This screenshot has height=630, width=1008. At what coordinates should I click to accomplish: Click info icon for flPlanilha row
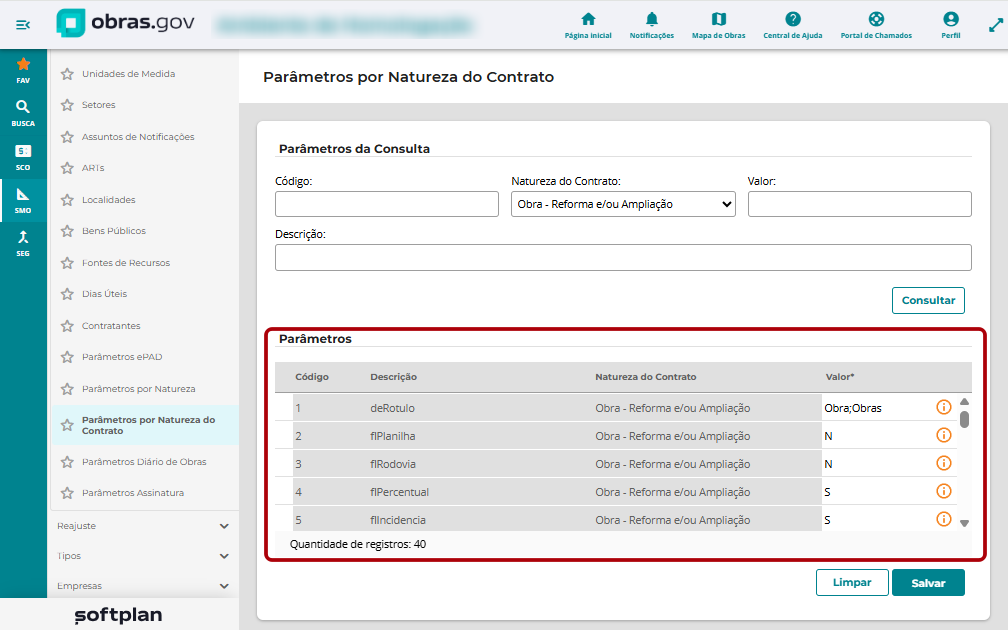(943, 435)
